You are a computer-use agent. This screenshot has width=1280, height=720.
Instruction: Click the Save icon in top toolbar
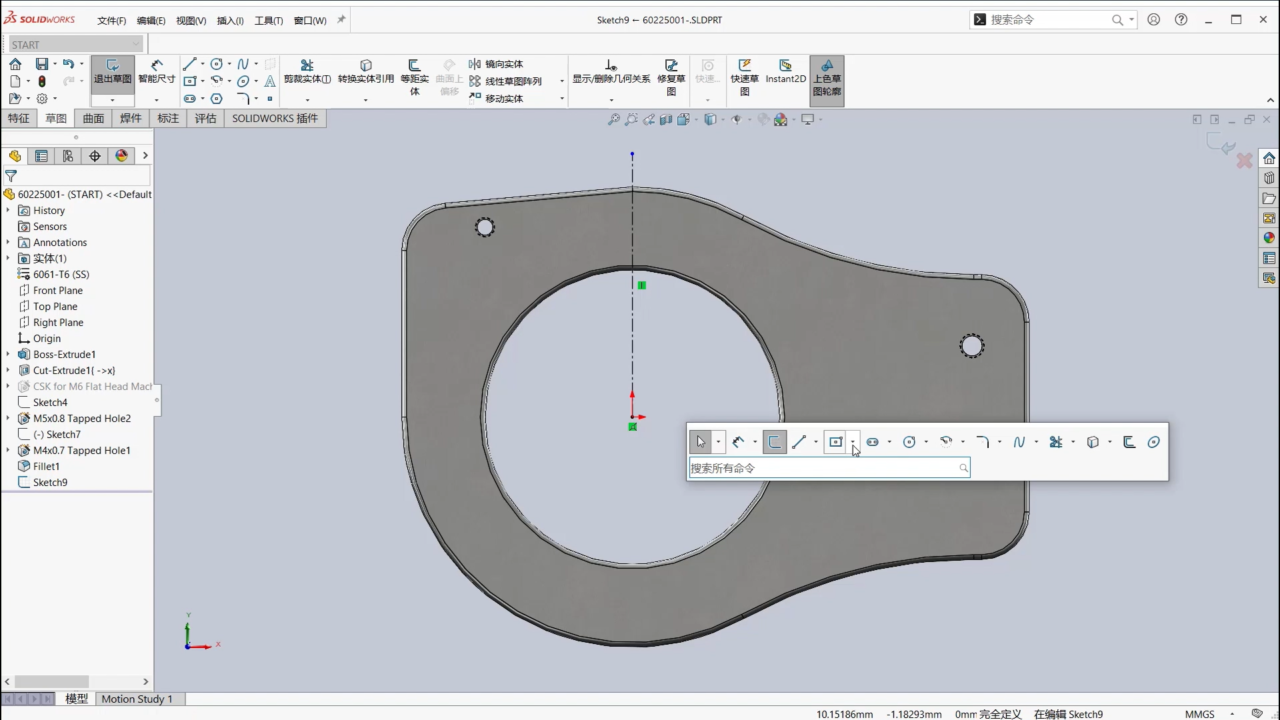click(x=42, y=64)
